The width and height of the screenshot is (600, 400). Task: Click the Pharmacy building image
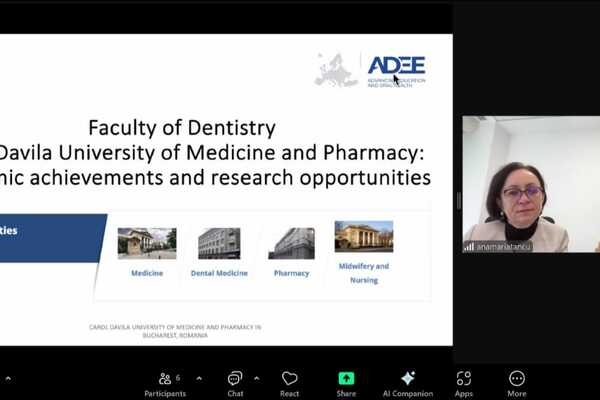[x=292, y=243]
